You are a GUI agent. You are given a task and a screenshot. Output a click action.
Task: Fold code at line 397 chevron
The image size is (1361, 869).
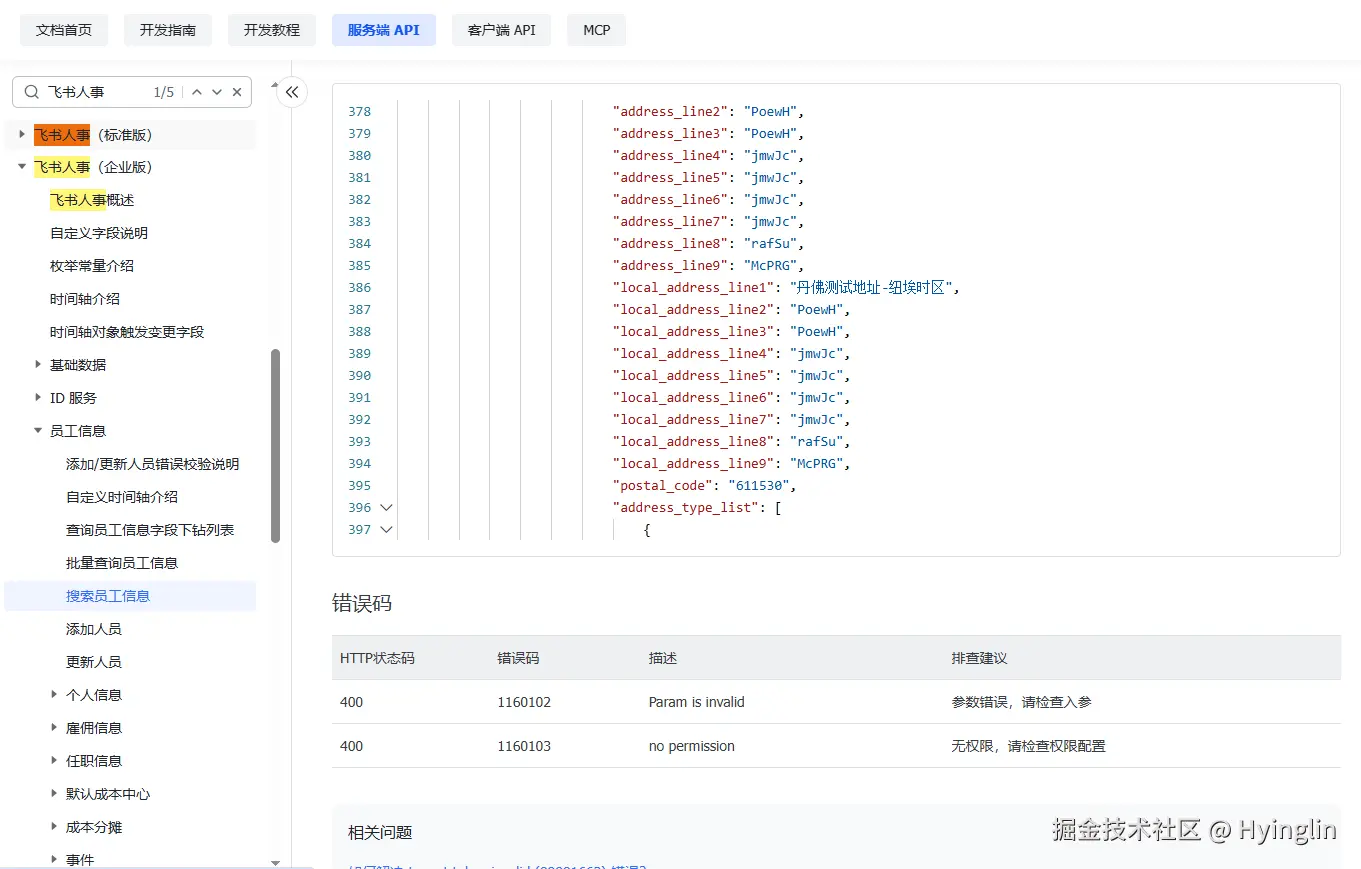(386, 530)
